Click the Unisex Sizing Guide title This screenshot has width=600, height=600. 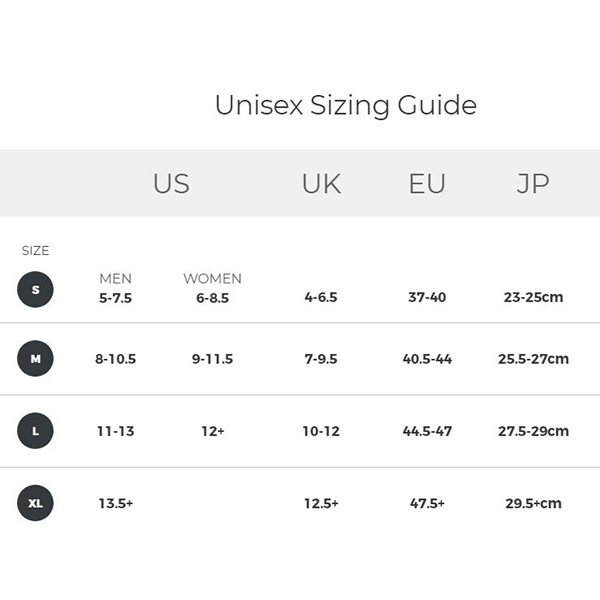click(x=345, y=105)
